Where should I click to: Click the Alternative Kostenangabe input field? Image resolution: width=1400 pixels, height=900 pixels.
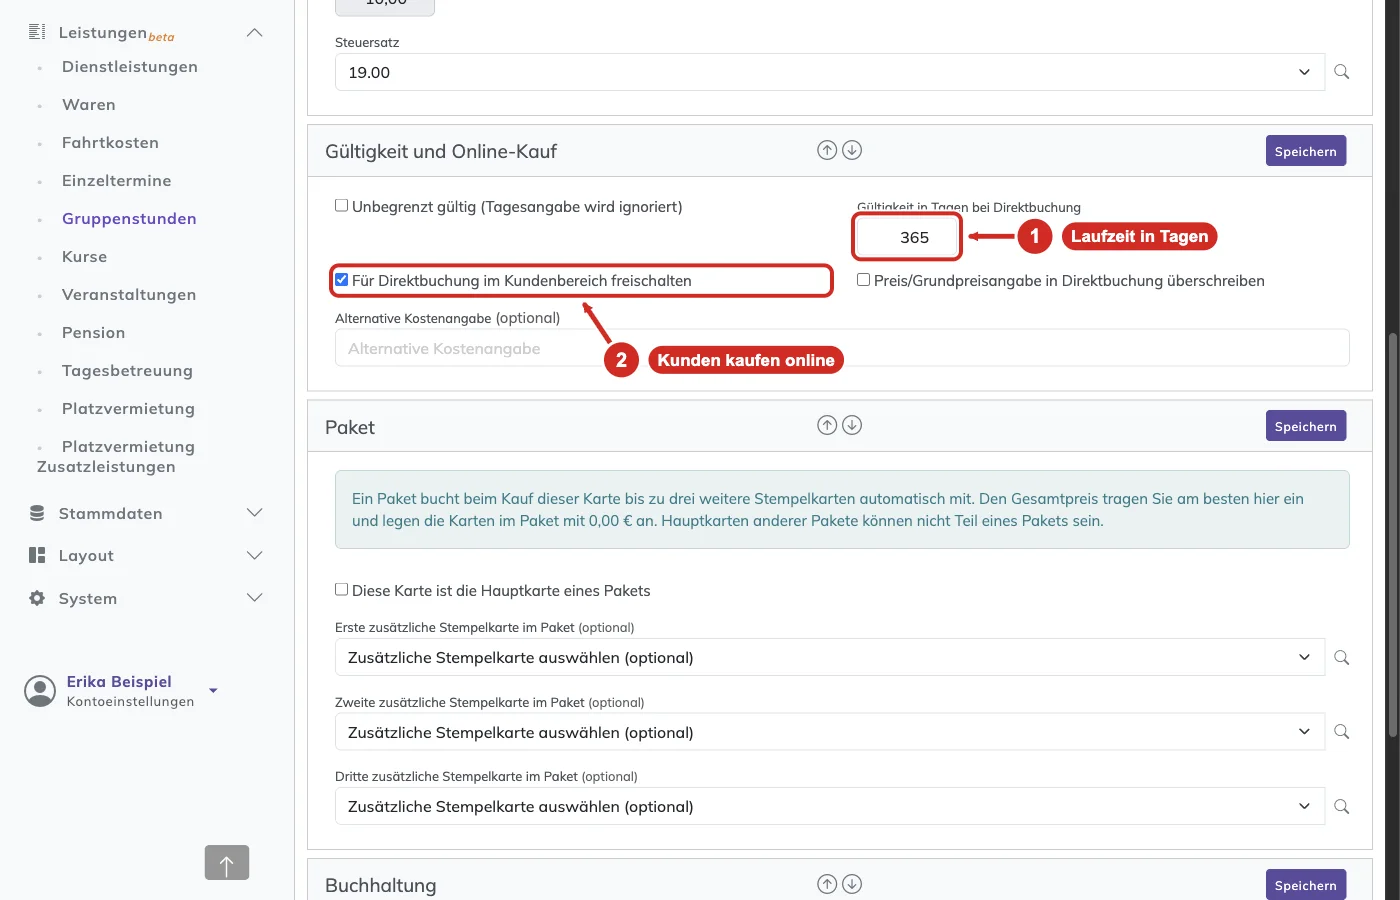pos(842,348)
